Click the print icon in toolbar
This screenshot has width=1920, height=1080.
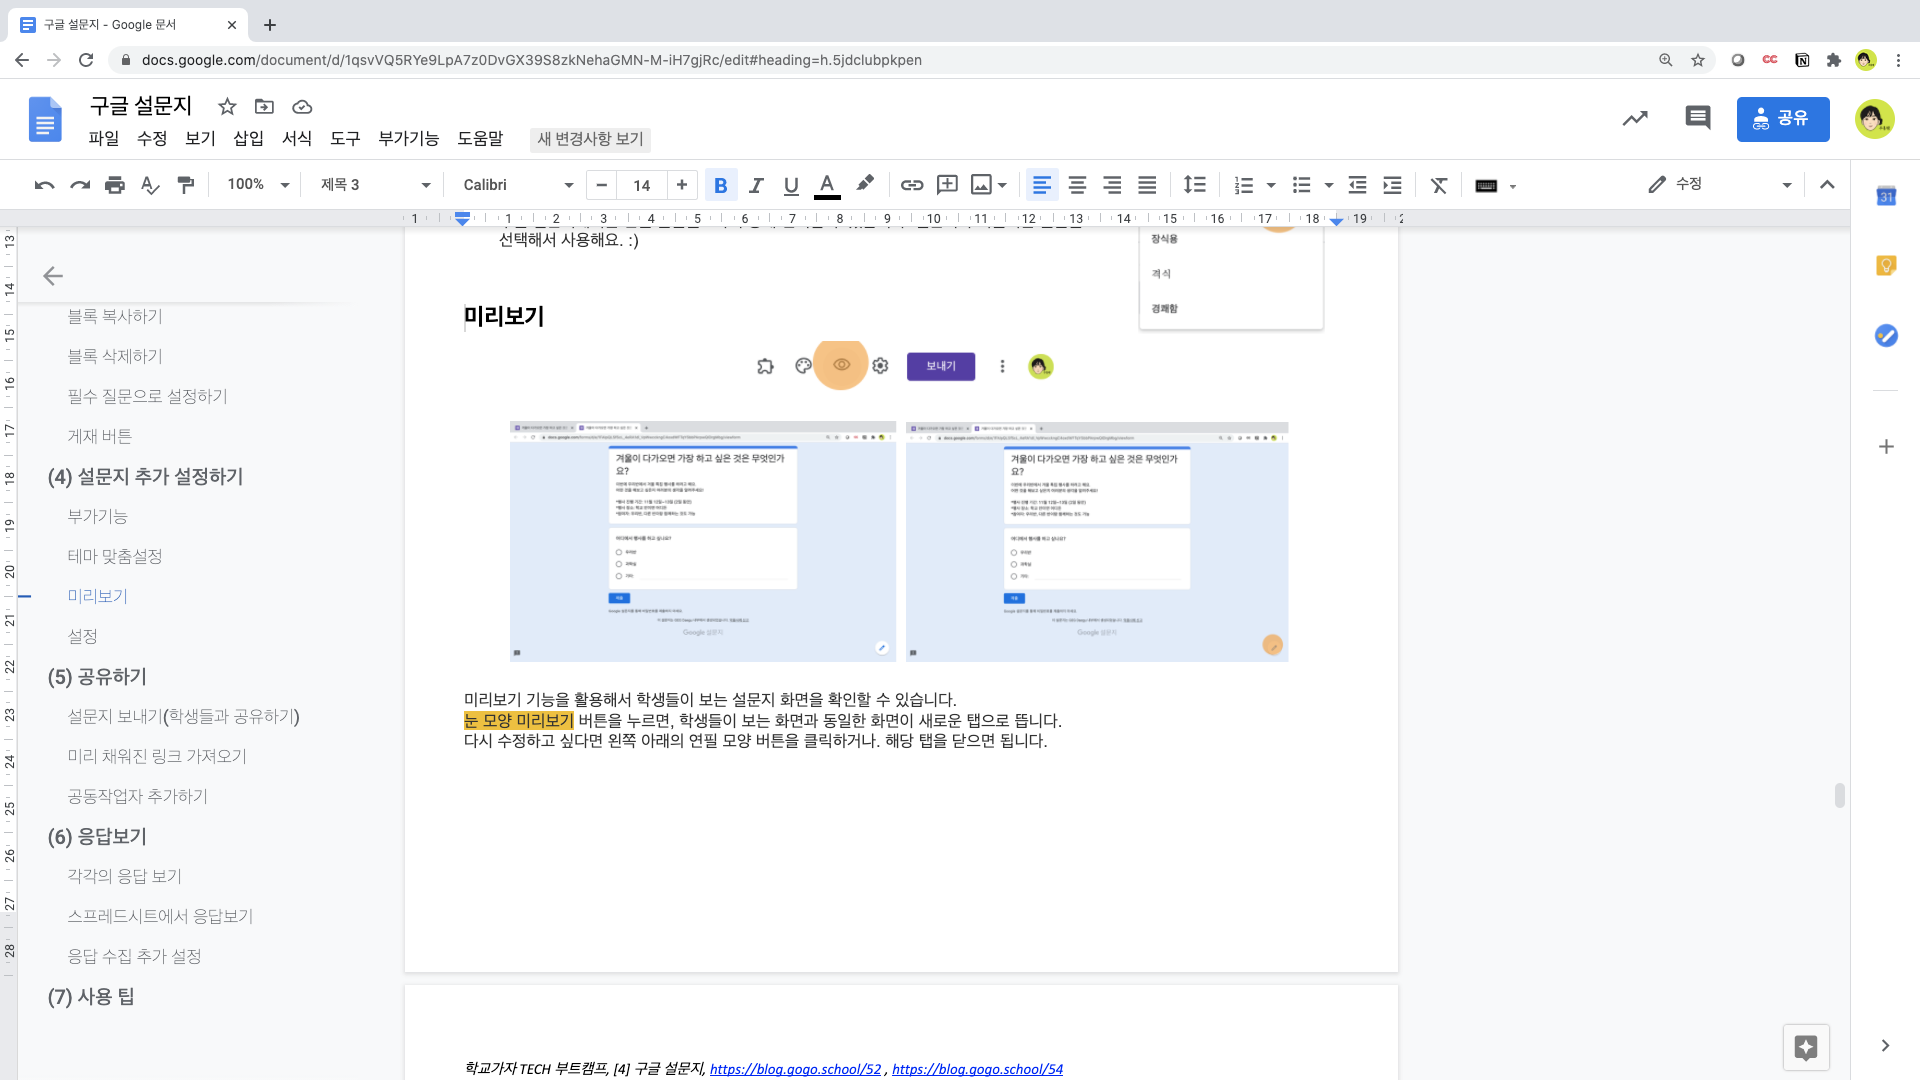click(115, 185)
